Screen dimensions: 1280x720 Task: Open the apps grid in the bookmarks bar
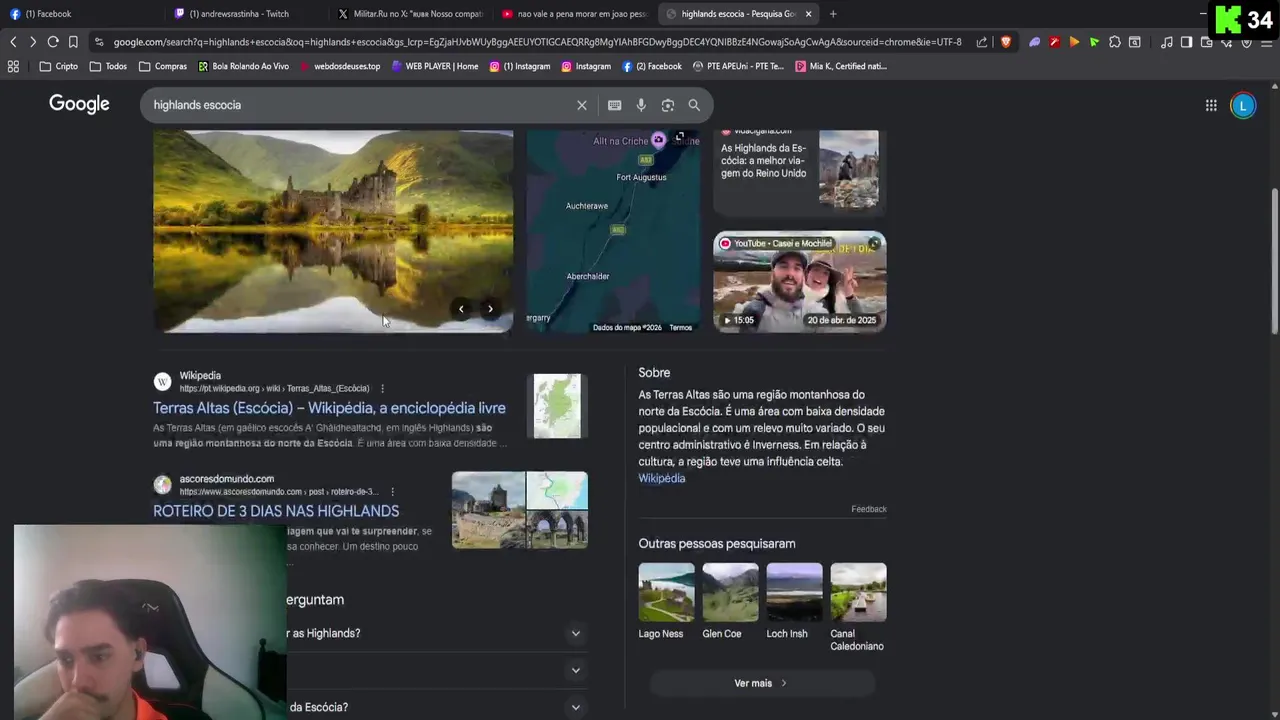pos(13,66)
